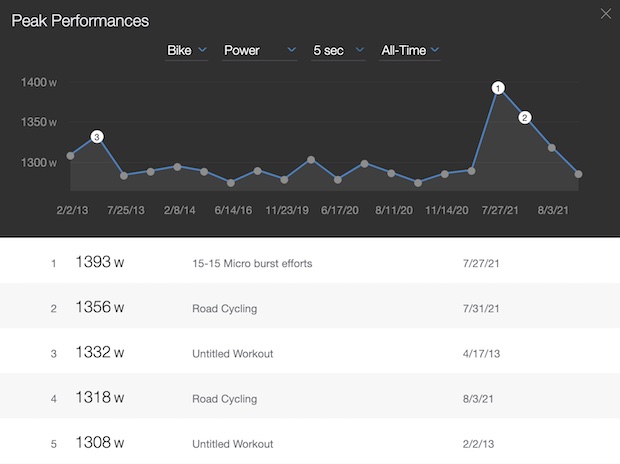Select the 1393 w top peak row
The width and height of the screenshot is (620, 464).
(310, 265)
